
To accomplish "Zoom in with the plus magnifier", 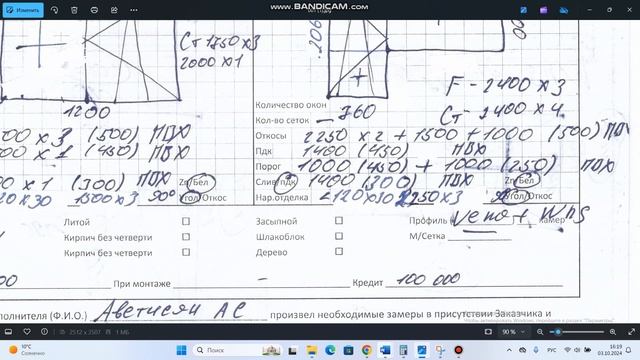I will [x=613, y=332].
